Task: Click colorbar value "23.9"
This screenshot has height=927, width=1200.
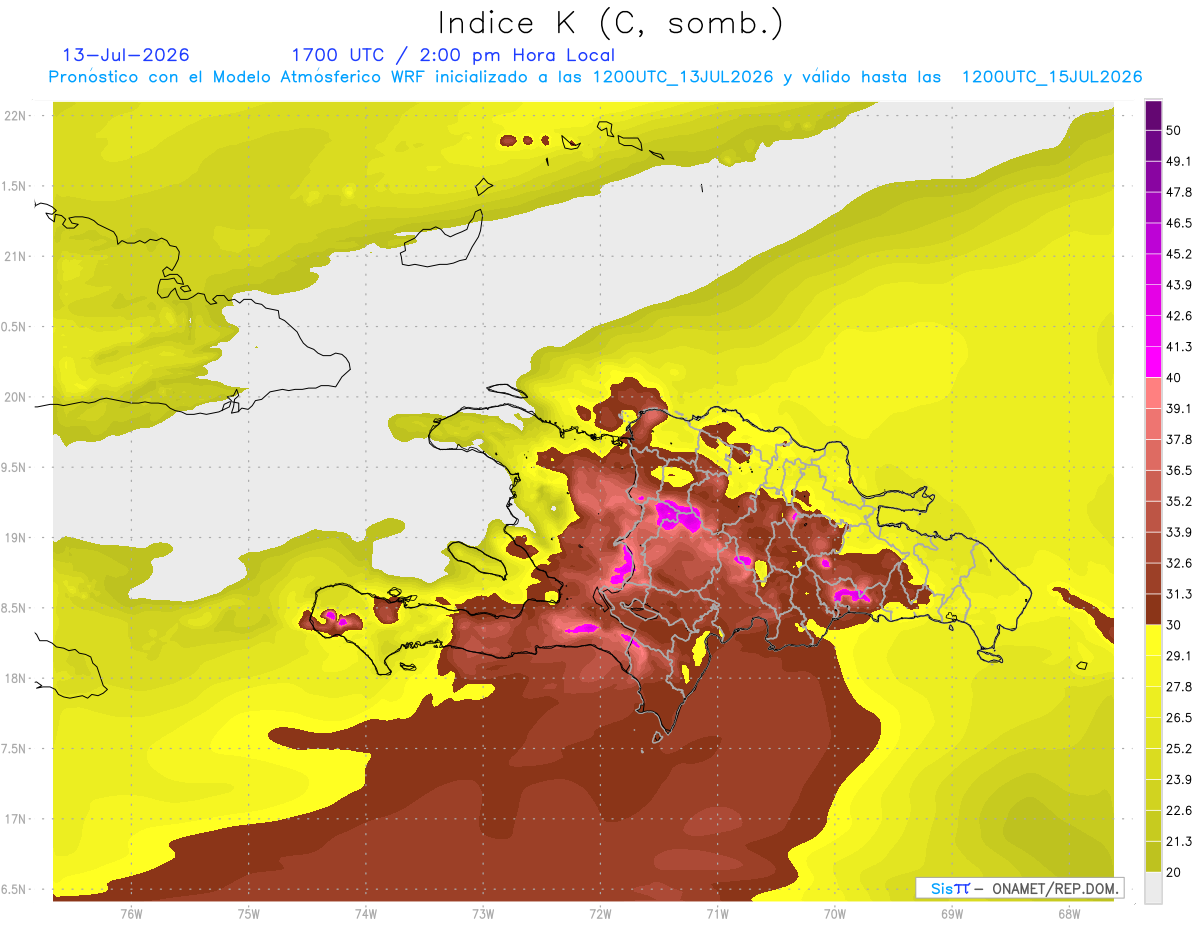Action: tap(1179, 779)
